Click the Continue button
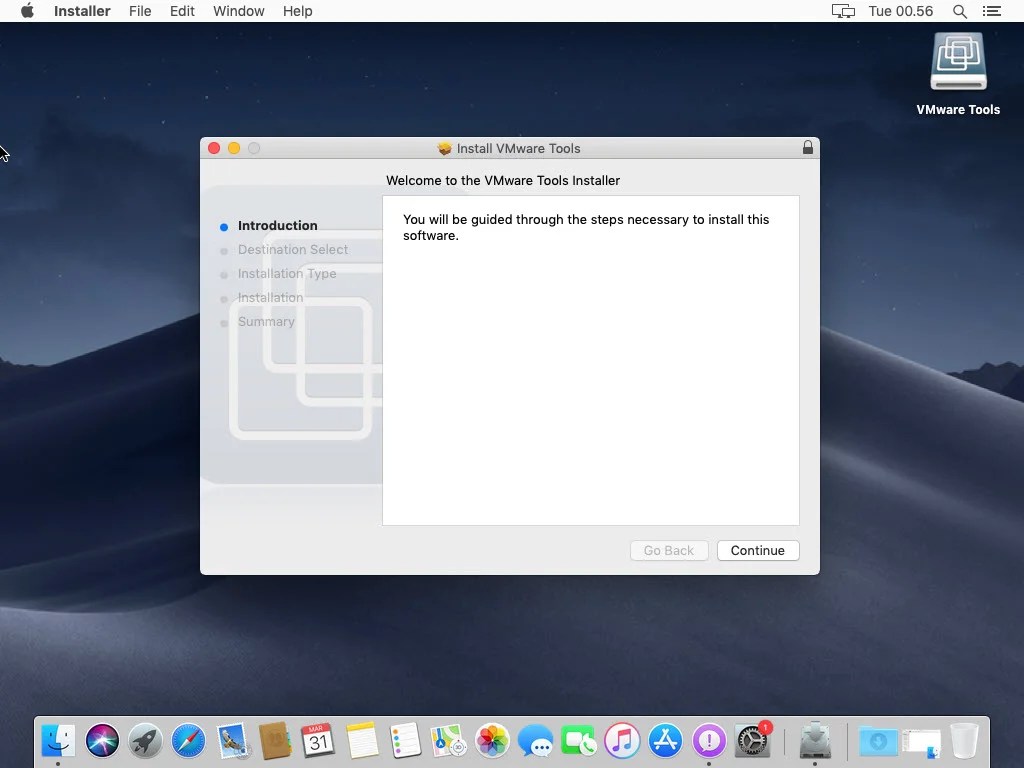1024x768 pixels. 757,550
